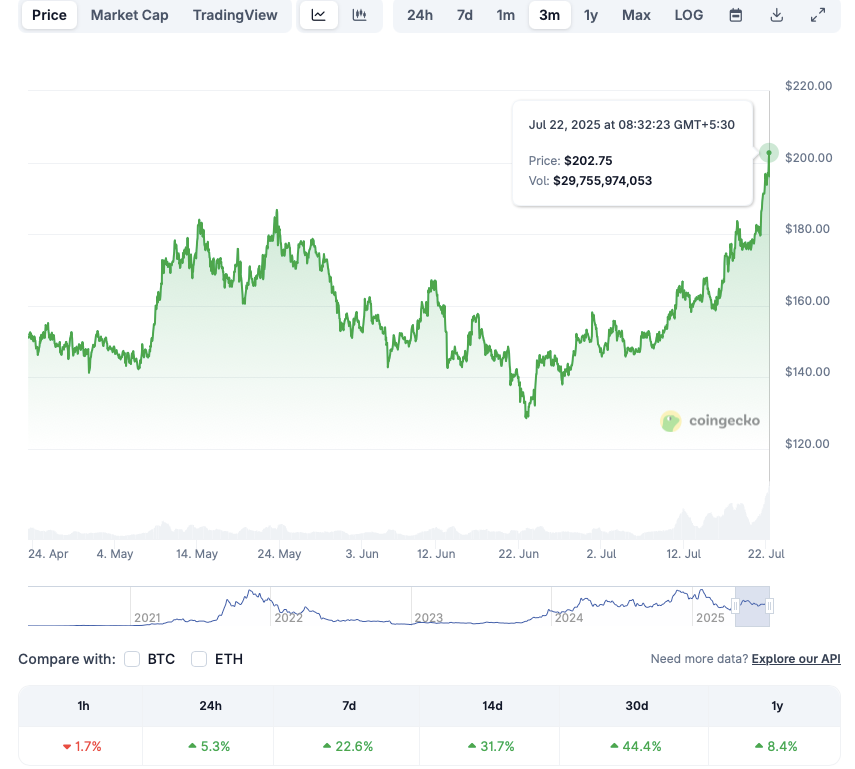855x769 pixels.
Task: Click the $220.00 y-axis label
Action: (809, 86)
